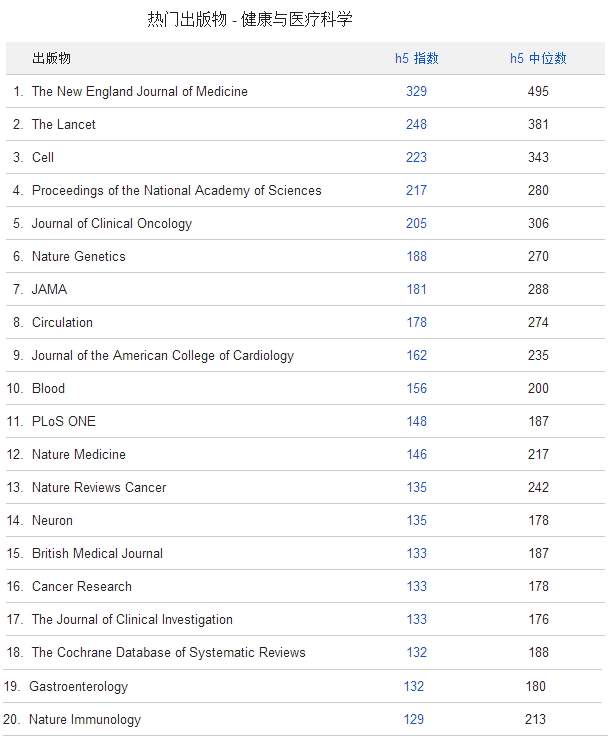Screen dimensions: 608x742
Task: Click British Medical Journal's h5-index link
Action: pyautogui.click(x=416, y=553)
